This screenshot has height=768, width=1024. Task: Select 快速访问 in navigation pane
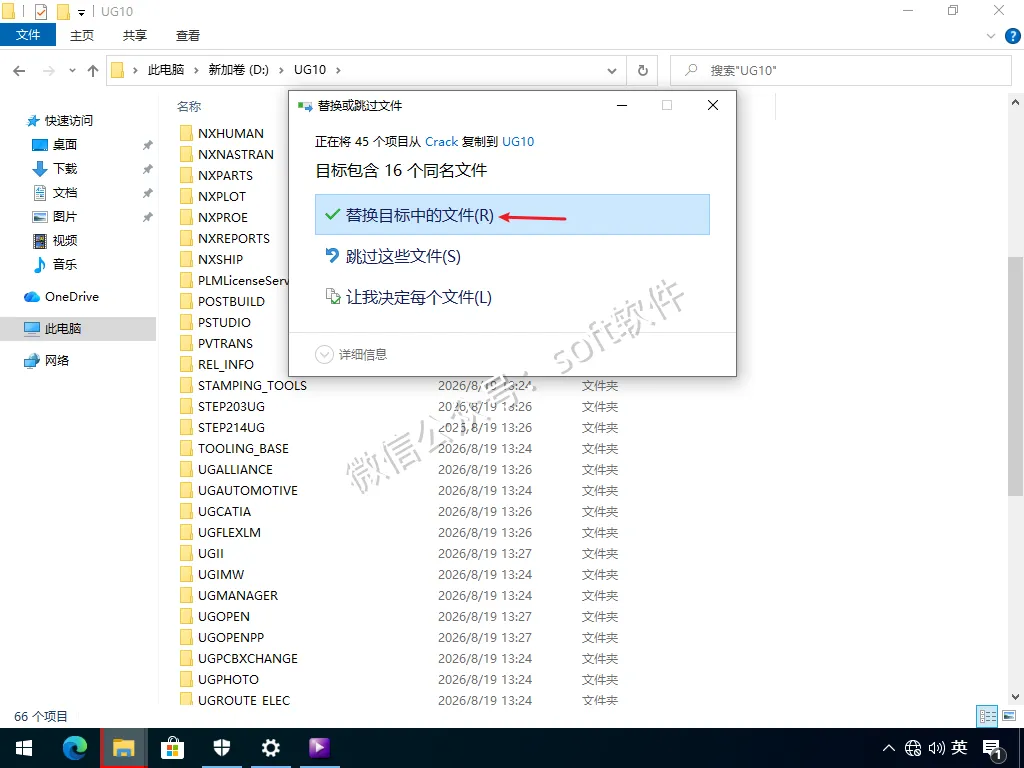(x=69, y=121)
